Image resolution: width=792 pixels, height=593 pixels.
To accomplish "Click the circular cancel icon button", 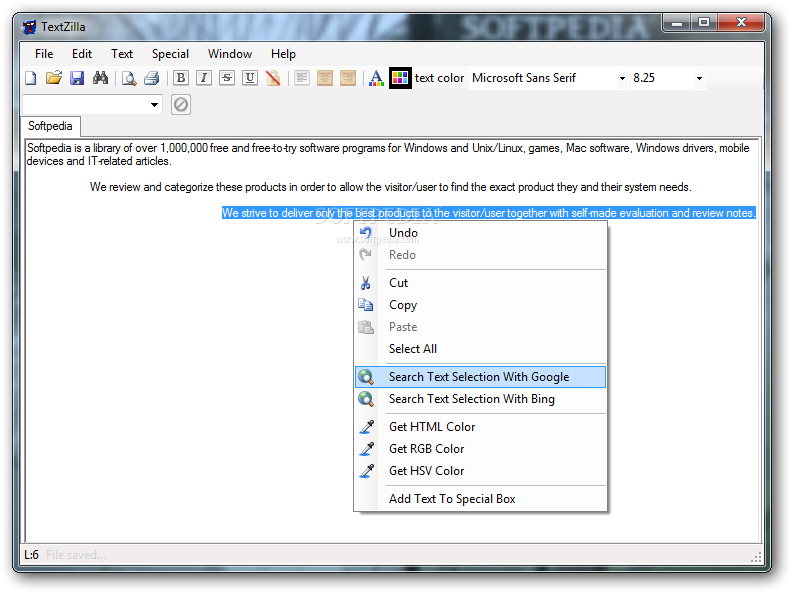I will (x=181, y=105).
